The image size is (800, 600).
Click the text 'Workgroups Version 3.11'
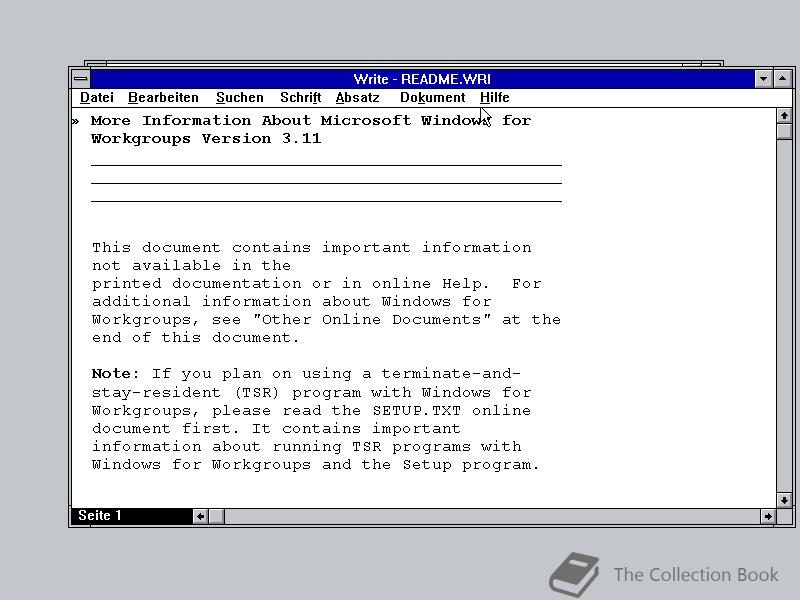(x=206, y=139)
